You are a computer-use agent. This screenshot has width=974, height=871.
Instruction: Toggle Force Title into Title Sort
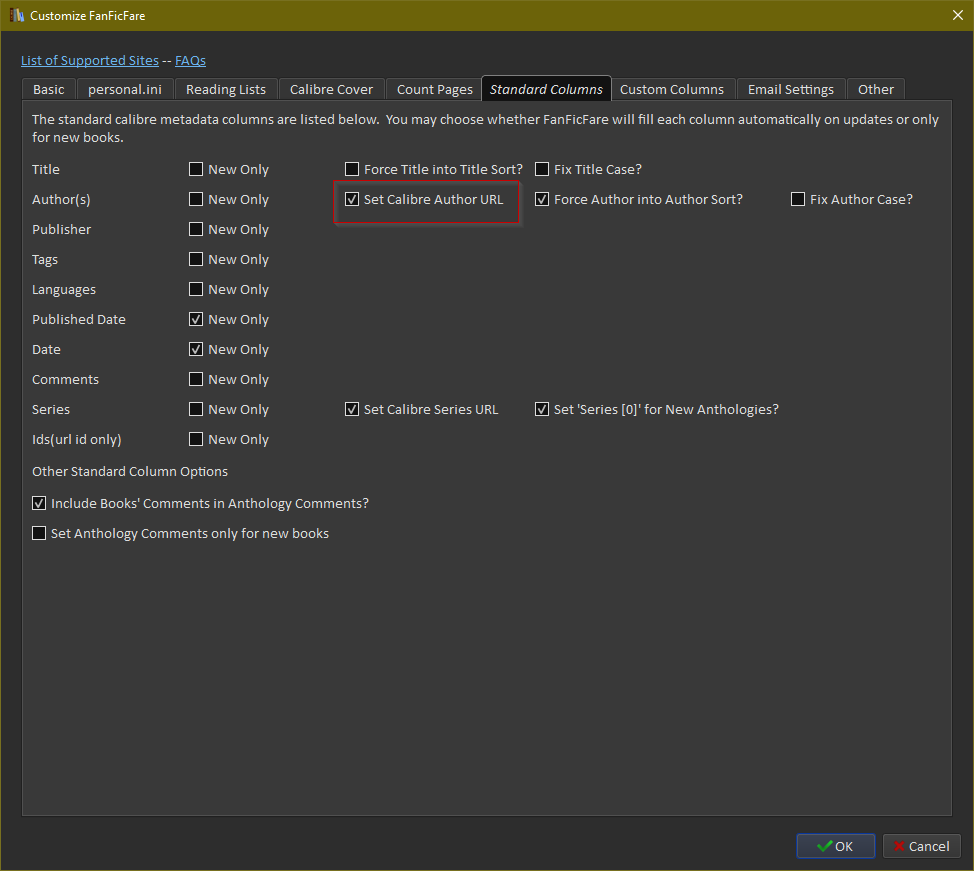coord(352,170)
